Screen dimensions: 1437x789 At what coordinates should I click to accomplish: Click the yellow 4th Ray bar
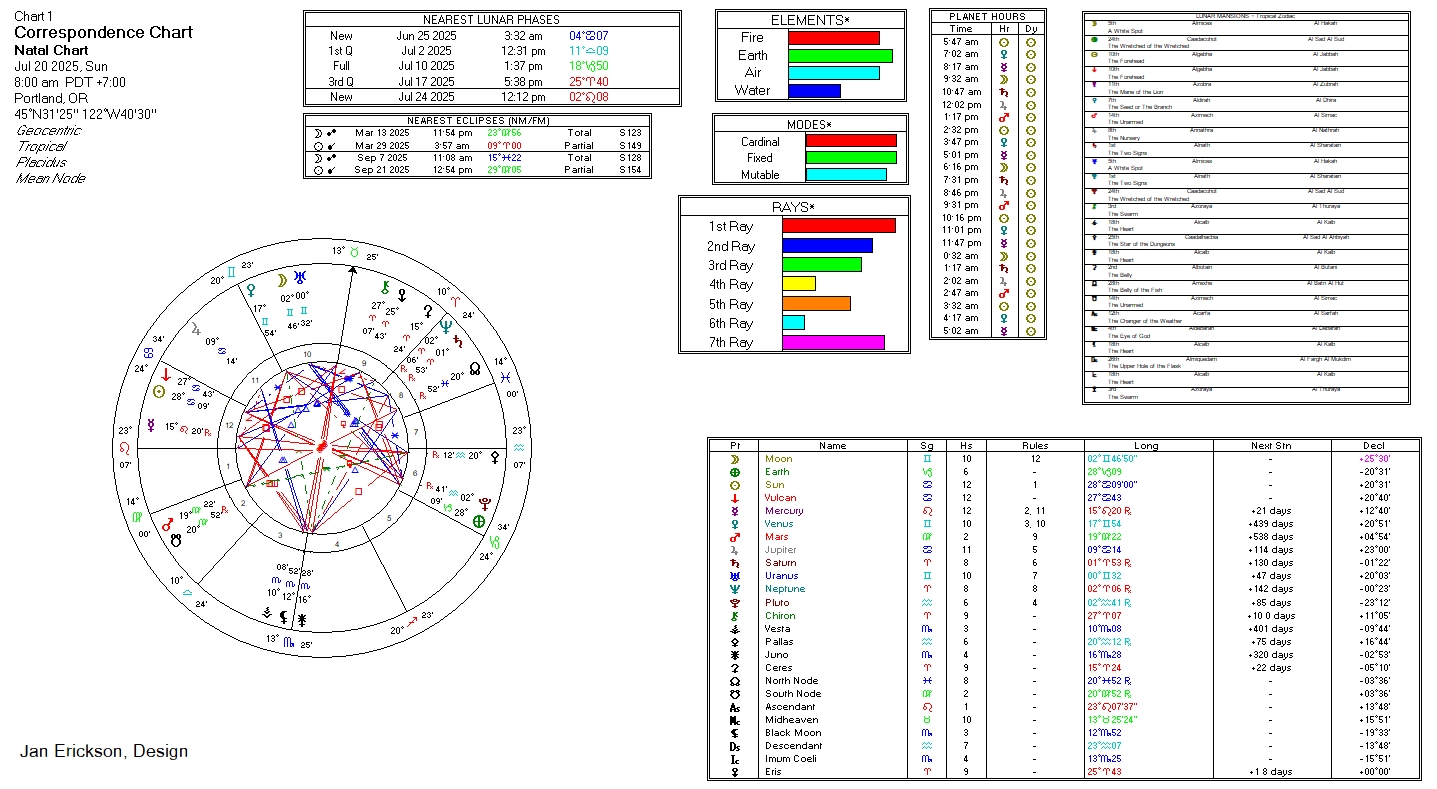click(x=798, y=284)
